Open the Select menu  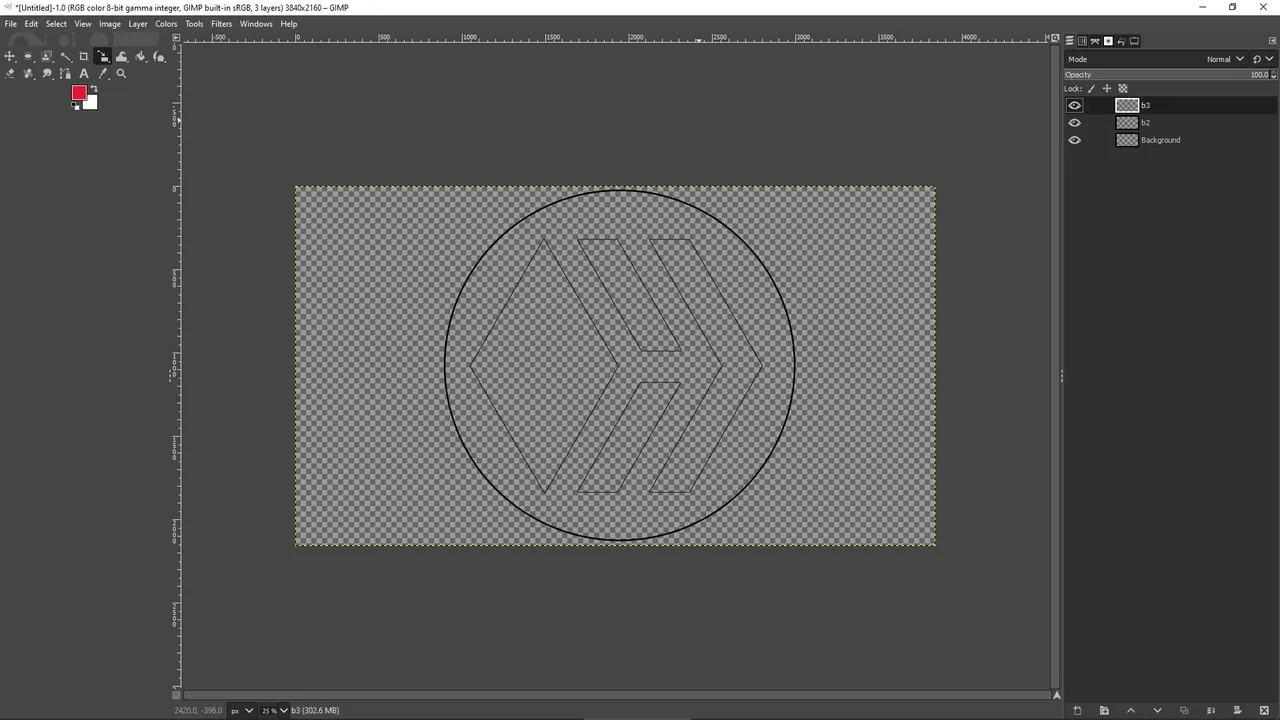[56, 24]
